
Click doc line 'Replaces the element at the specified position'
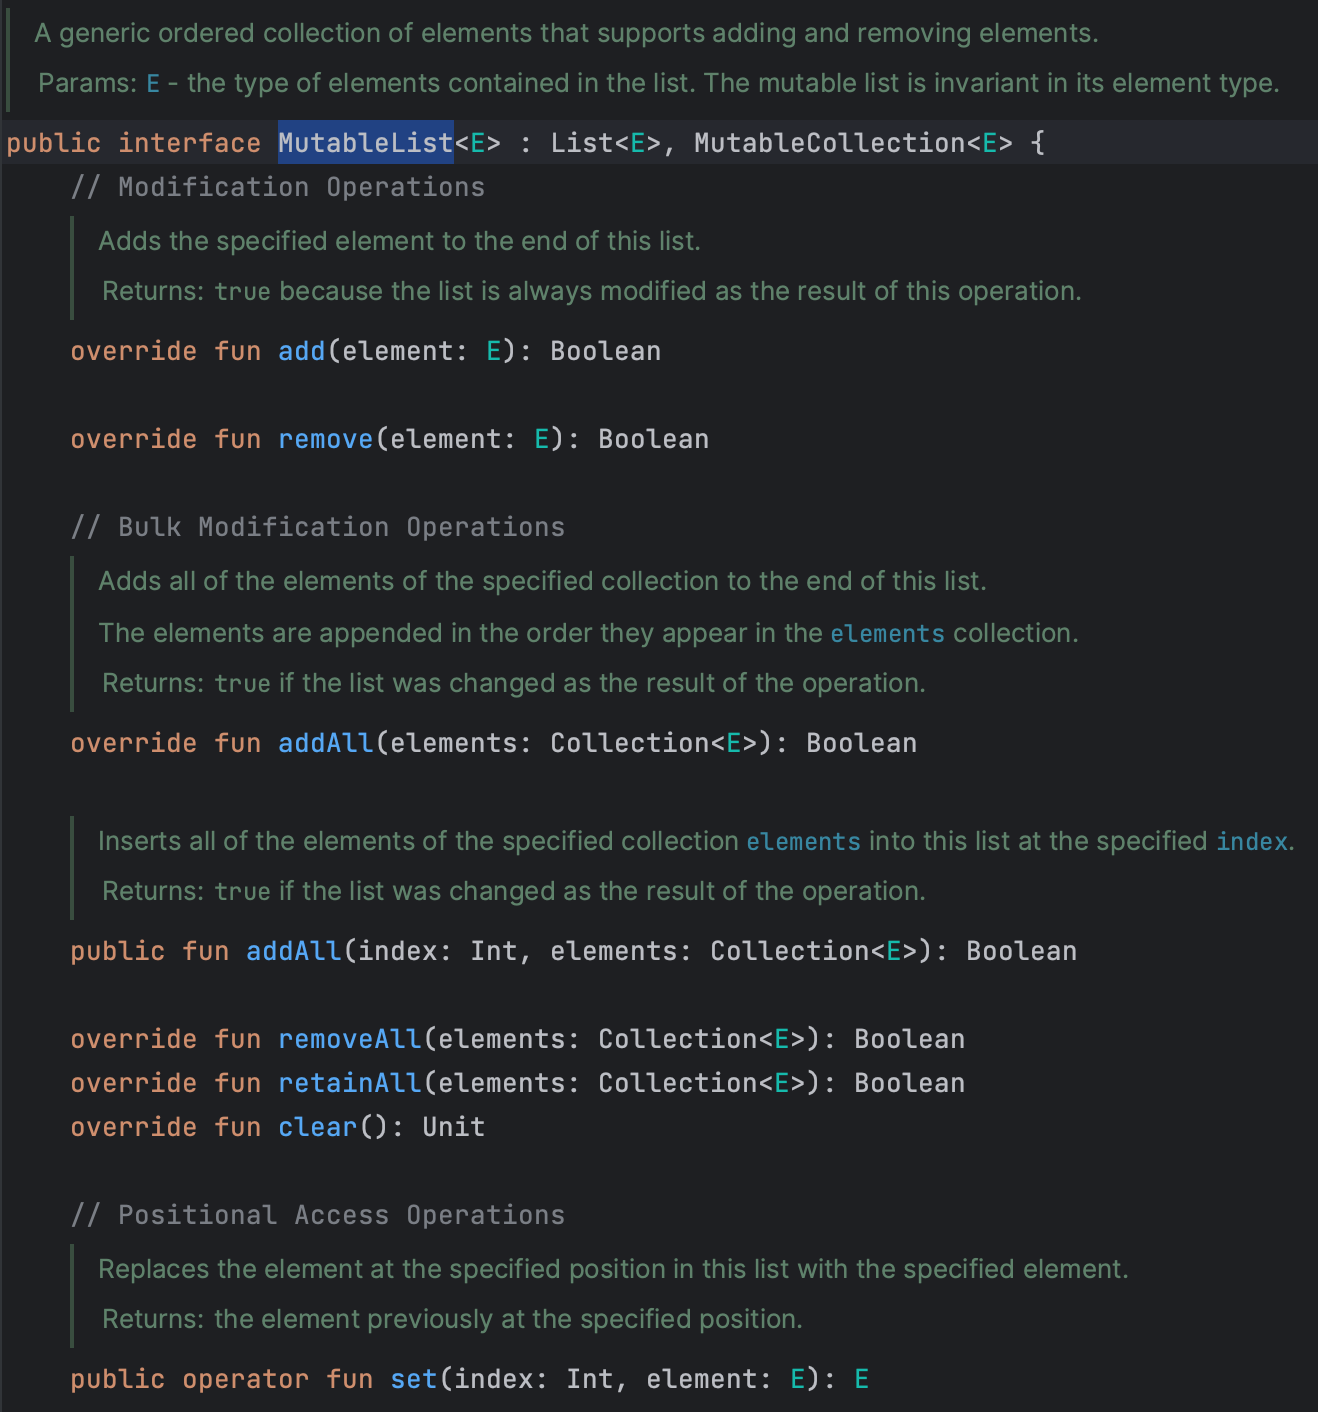coord(613,1269)
